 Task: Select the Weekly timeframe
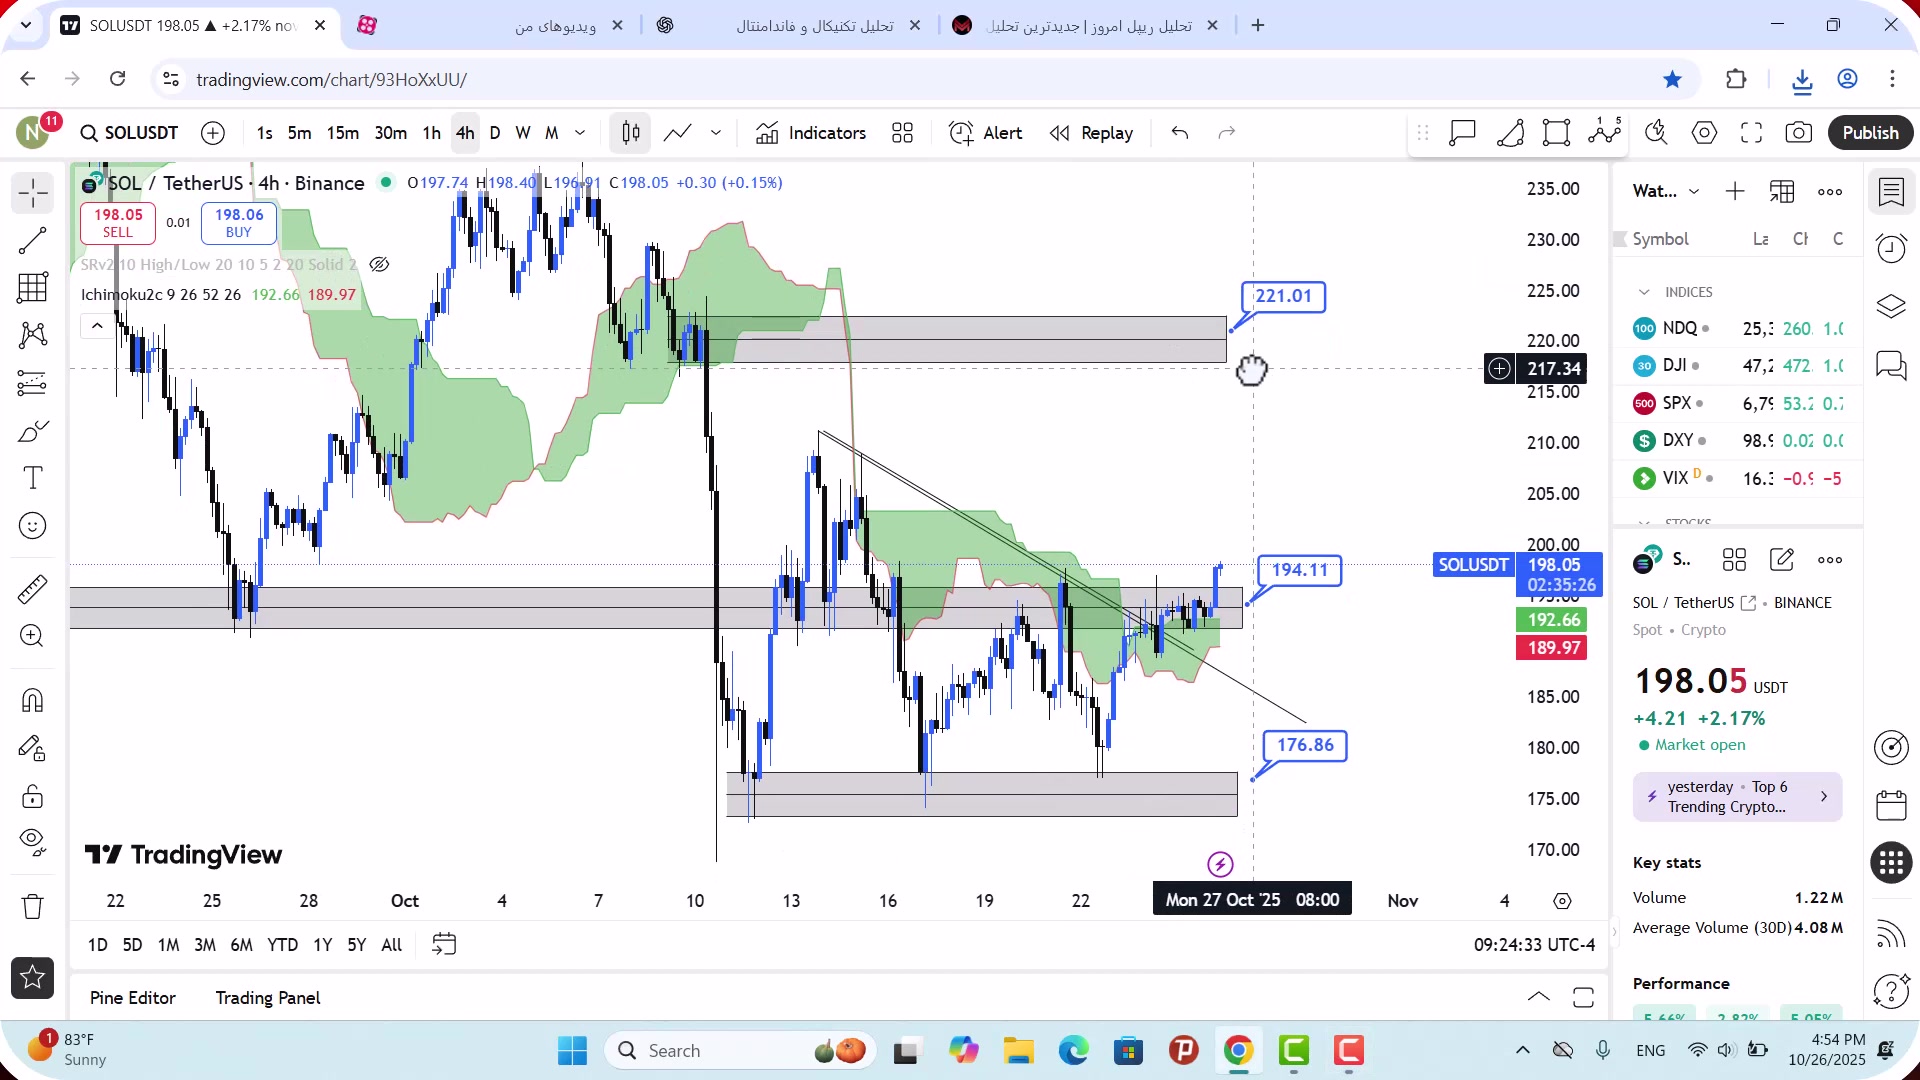pos(523,133)
